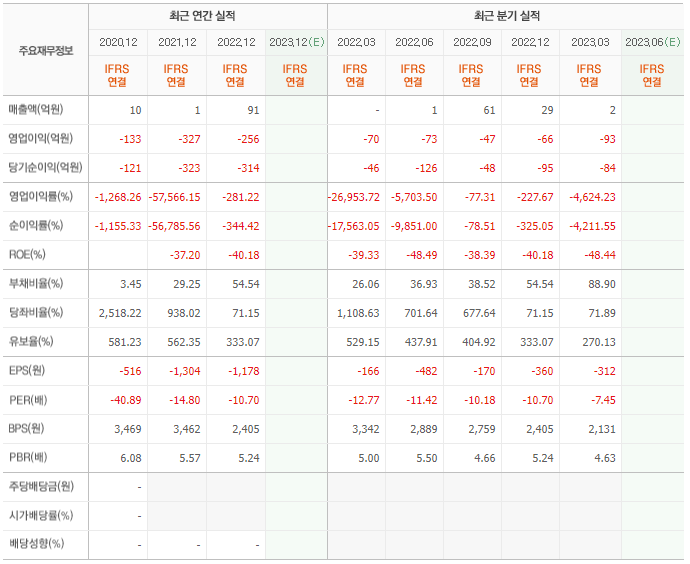Image resolution: width=690 pixels, height=564 pixels.
Task: Select the '영업이익률(%)' row label
Action: [x=41, y=197]
